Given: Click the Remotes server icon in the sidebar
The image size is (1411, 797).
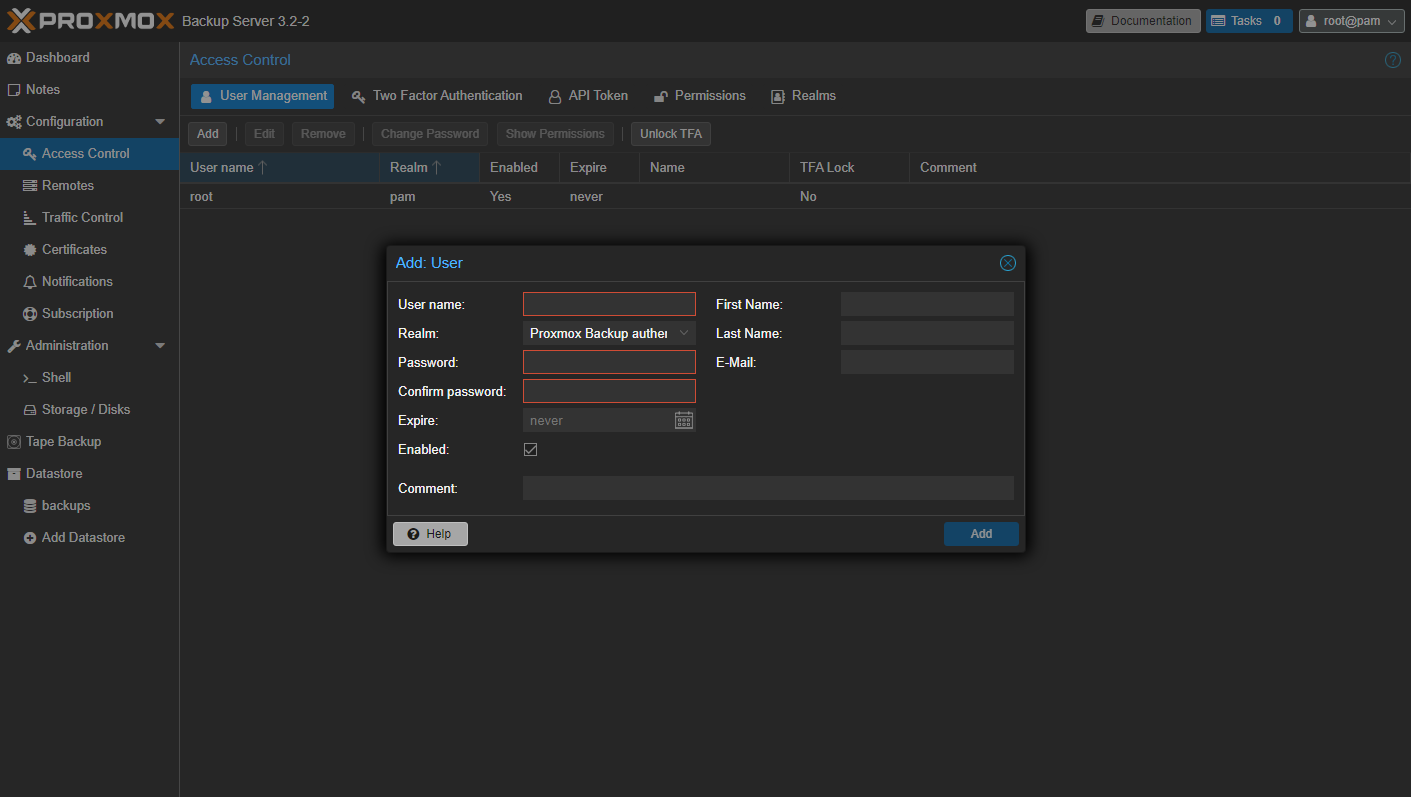Looking at the screenshot, I should click(x=30, y=186).
